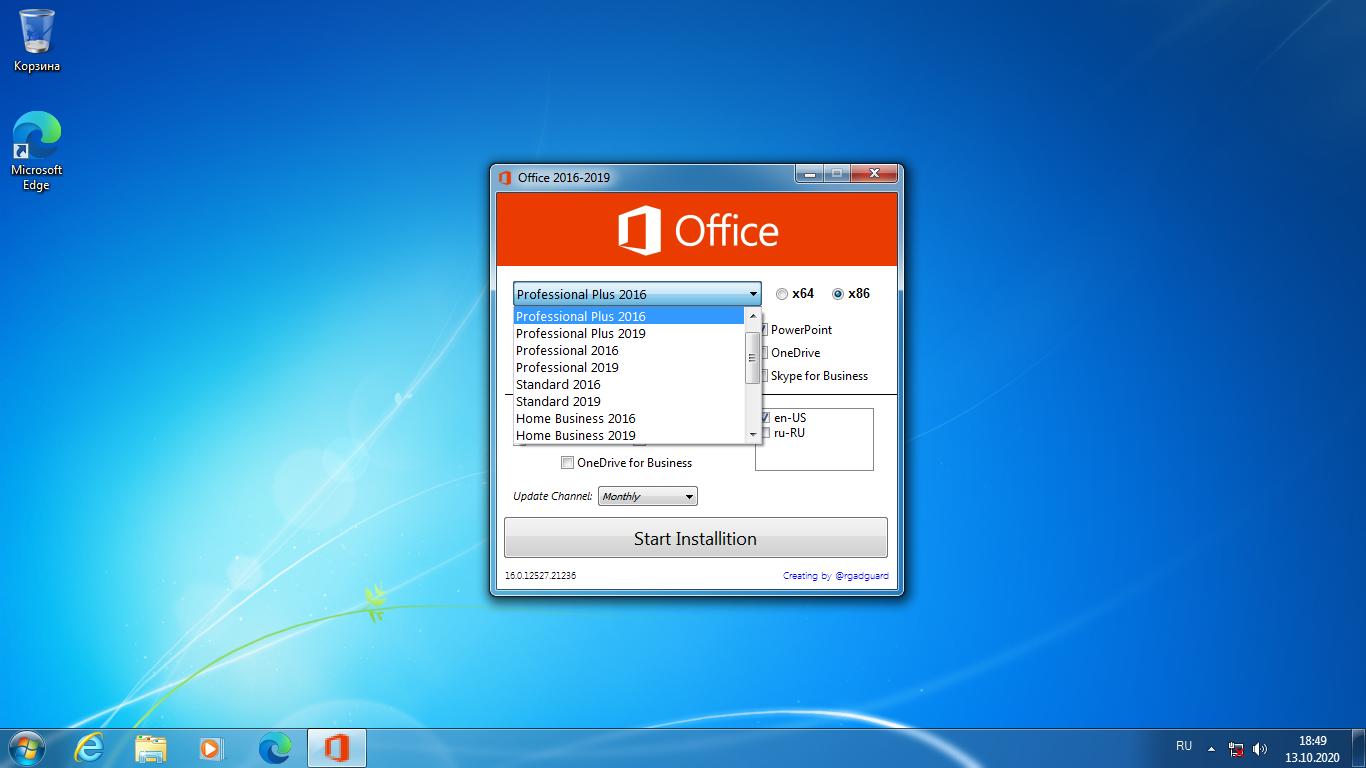
Task: Open the Microsoft Edge desktop shortcut
Action: 37,152
